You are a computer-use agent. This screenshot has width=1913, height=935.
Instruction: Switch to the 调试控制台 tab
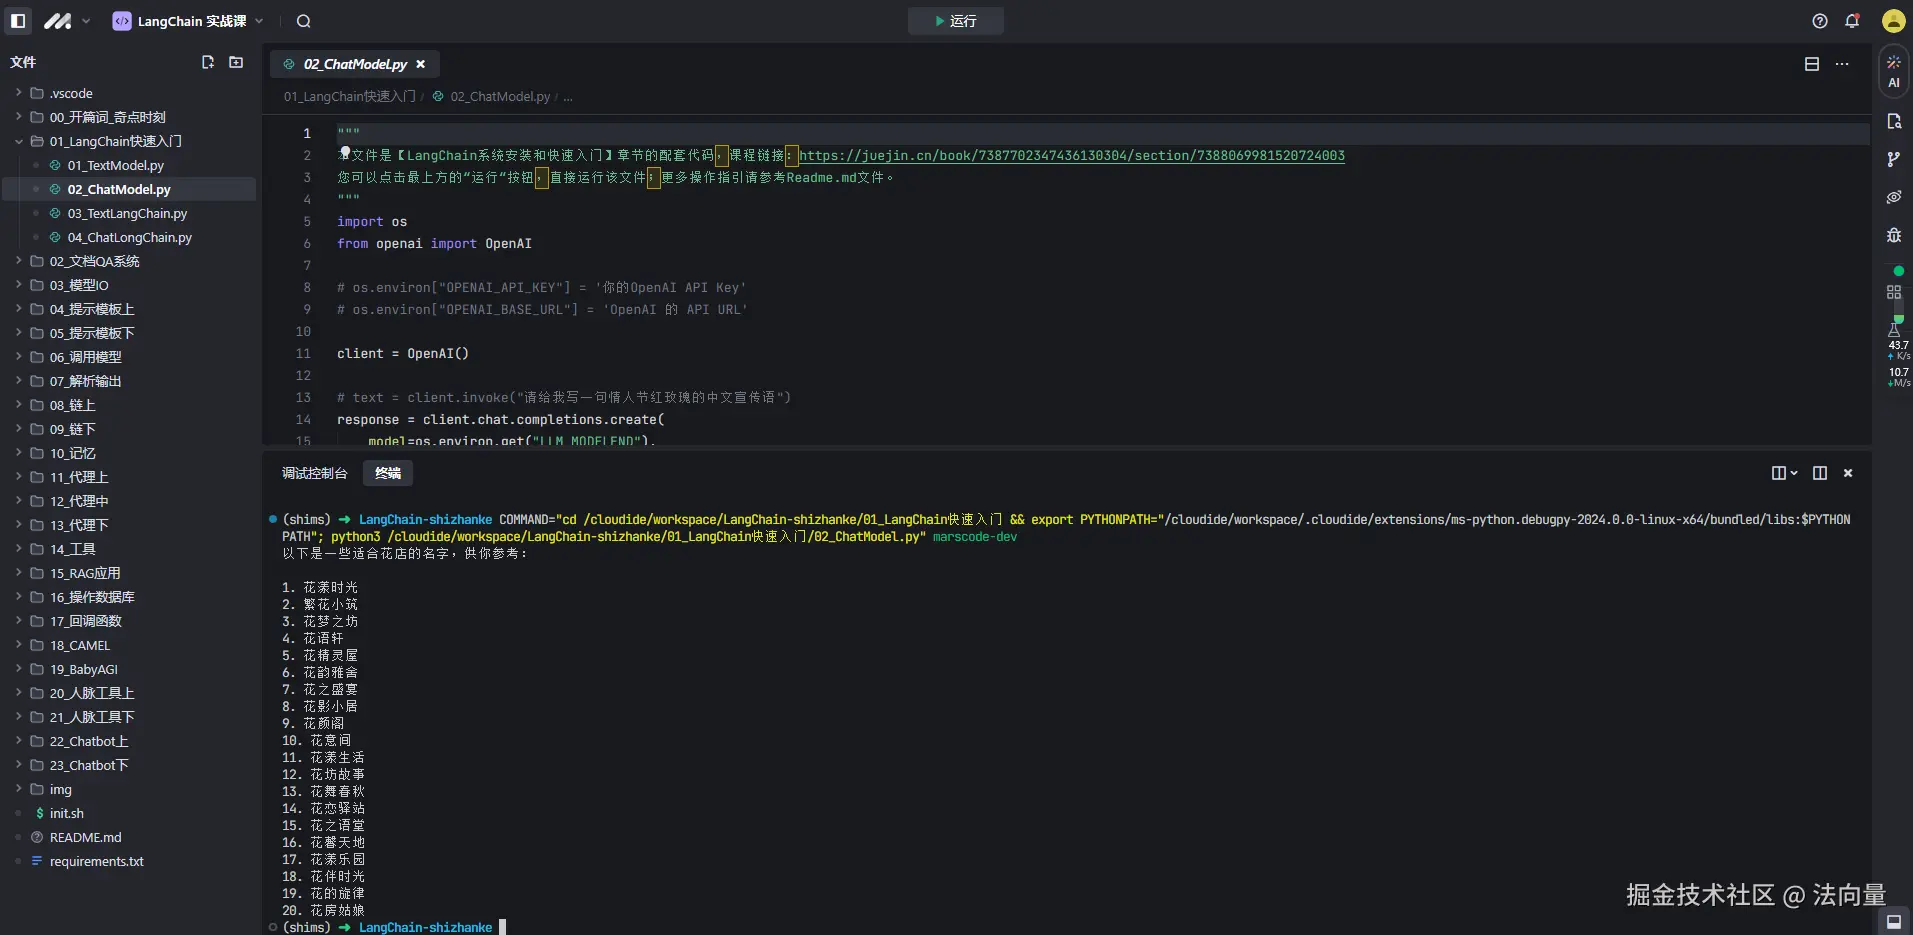[314, 473]
